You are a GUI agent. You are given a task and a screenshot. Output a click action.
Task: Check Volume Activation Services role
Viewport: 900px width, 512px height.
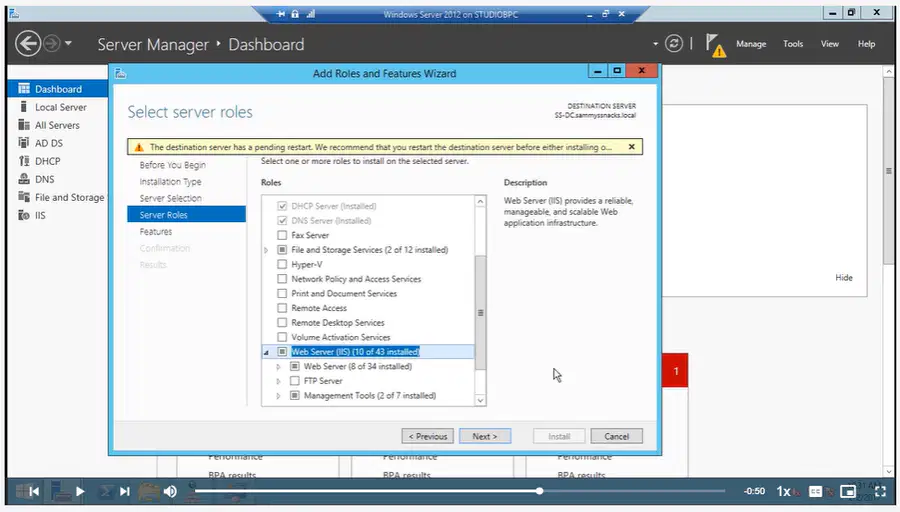[x=282, y=338]
